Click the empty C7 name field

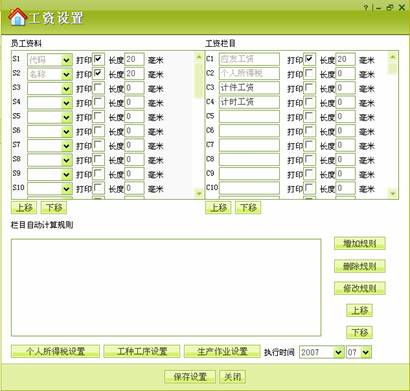(249, 145)
